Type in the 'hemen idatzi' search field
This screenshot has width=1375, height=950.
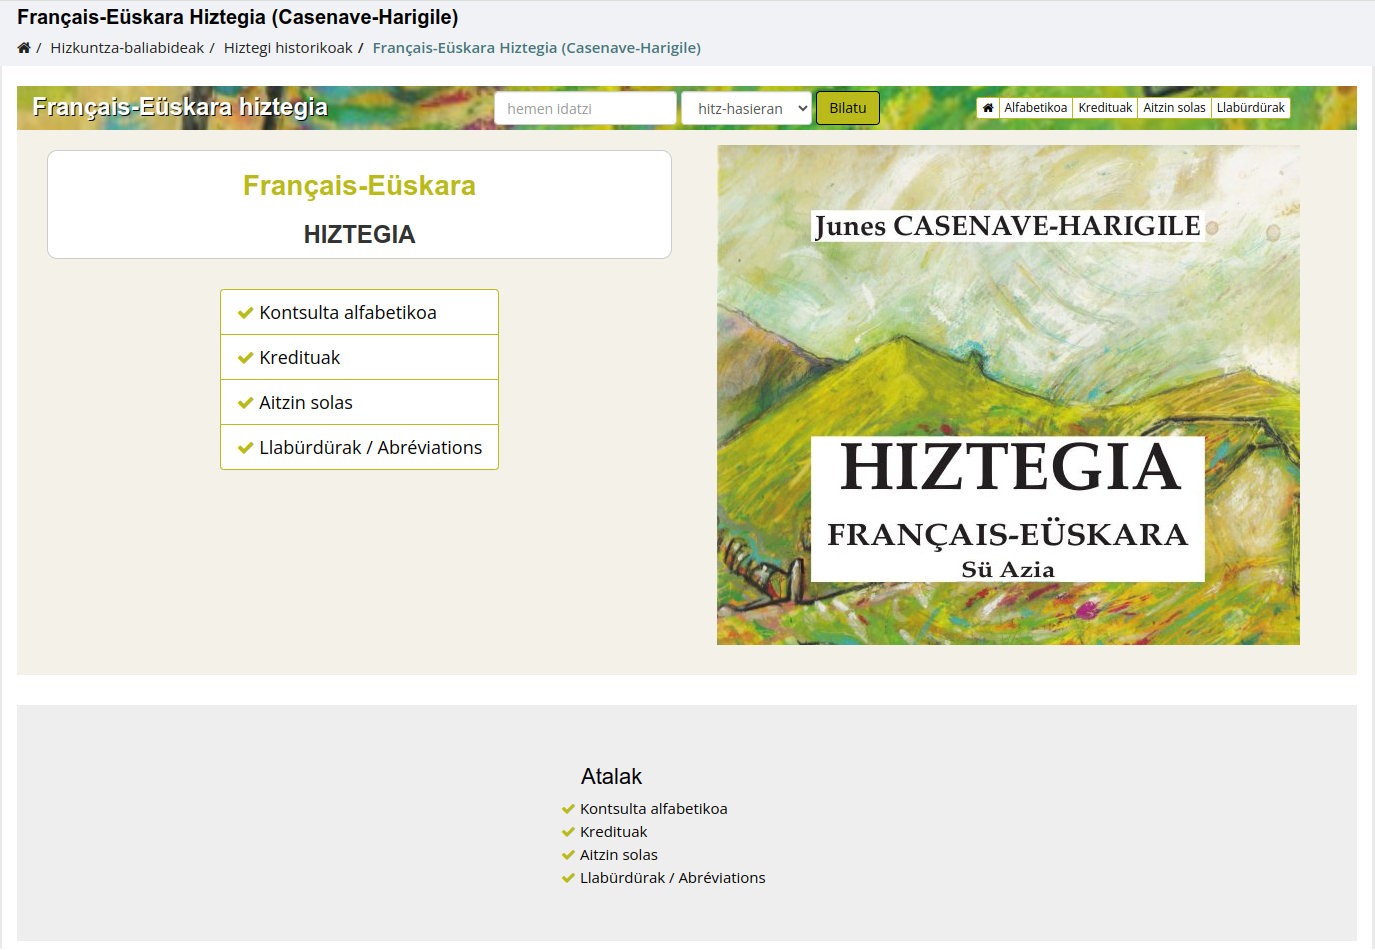tap(585, 109)
